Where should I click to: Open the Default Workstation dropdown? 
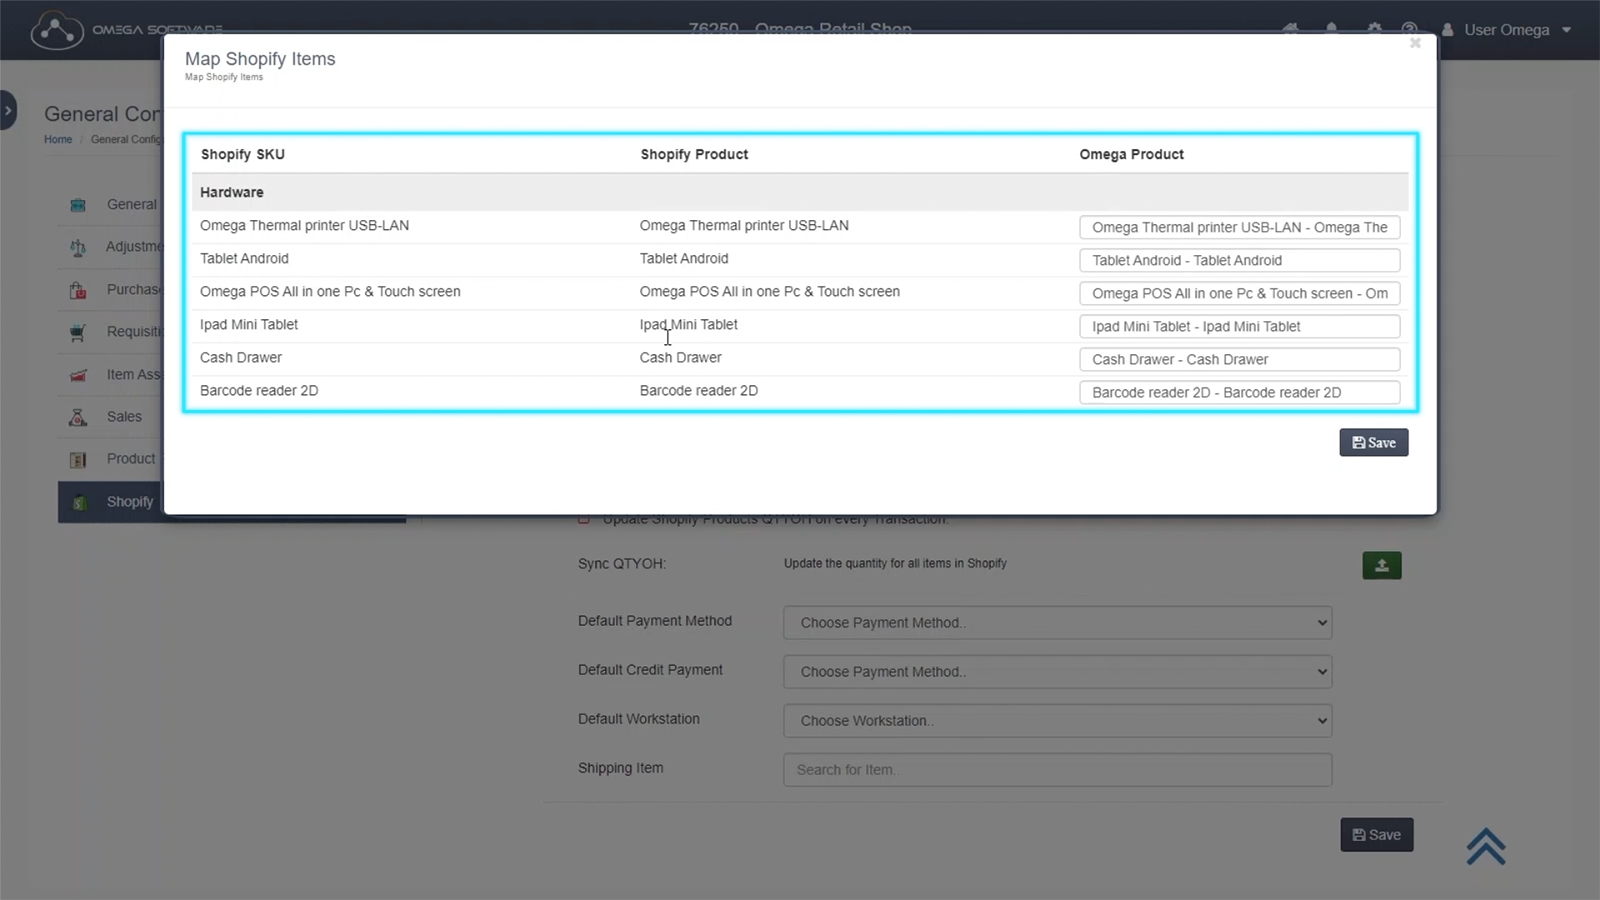coord(1058,720)
